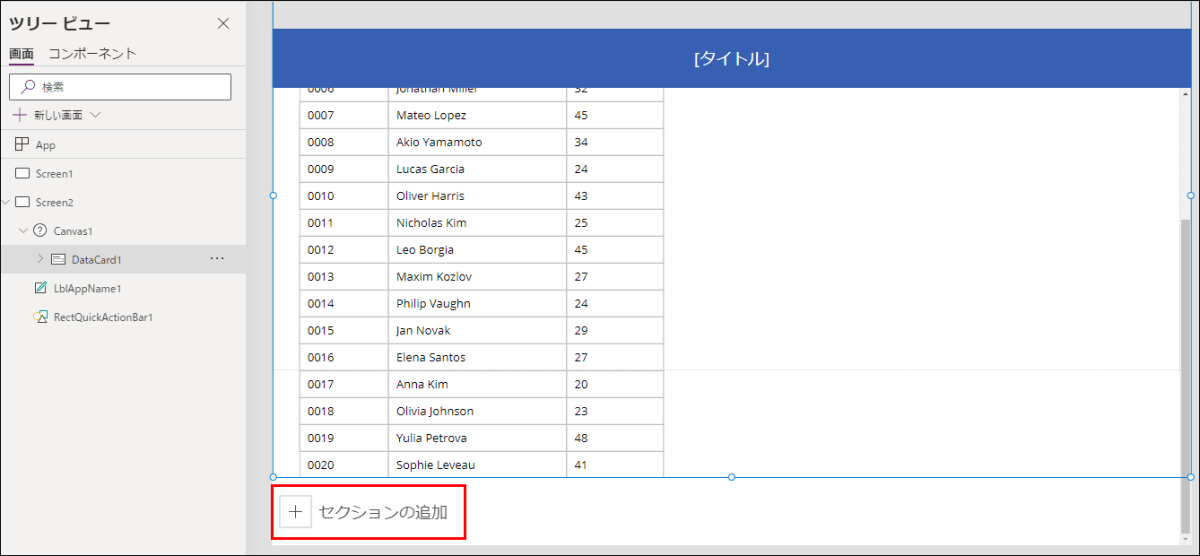Click the LblAppName1 label icon
Screen dimensions: 1200x556
pos(40,288)
